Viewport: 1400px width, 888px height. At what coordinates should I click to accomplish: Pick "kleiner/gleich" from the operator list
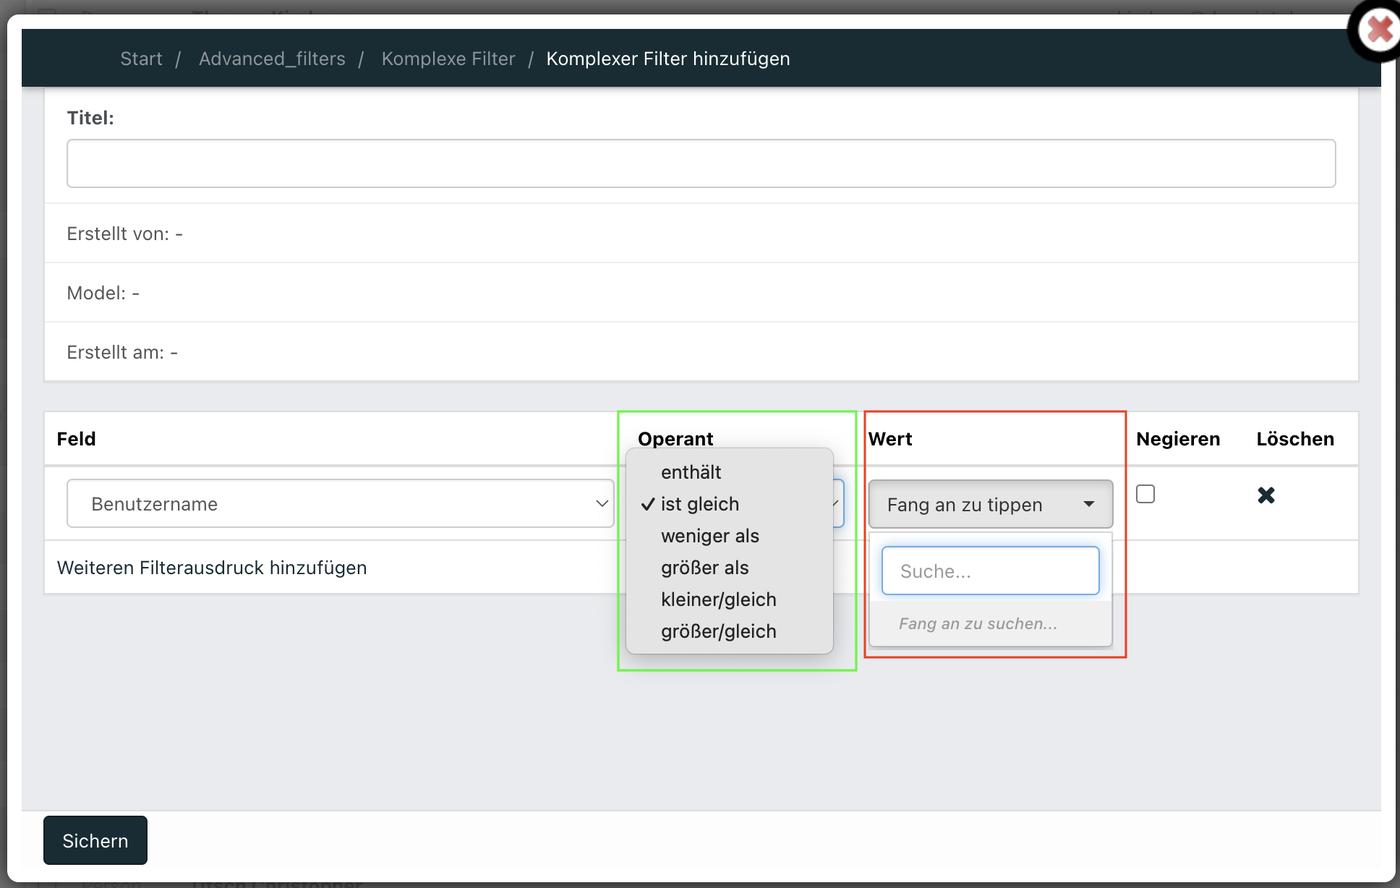pyautogui.click(x=718, y=599)
